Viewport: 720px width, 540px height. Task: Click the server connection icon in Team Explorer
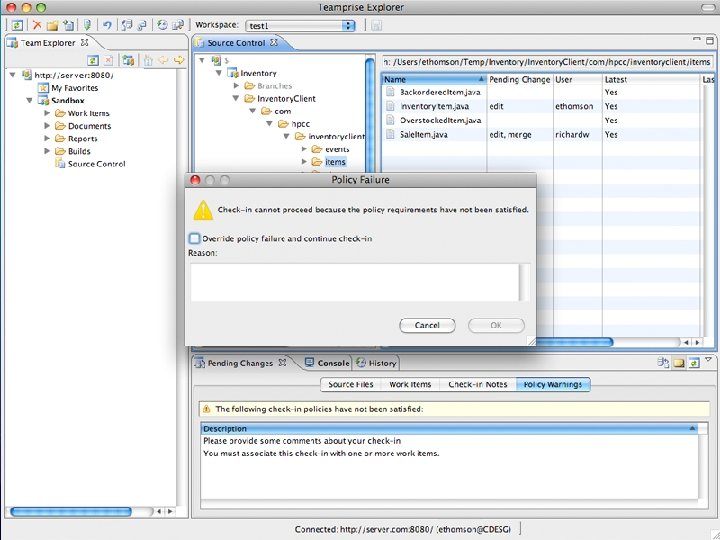(128, 60)
